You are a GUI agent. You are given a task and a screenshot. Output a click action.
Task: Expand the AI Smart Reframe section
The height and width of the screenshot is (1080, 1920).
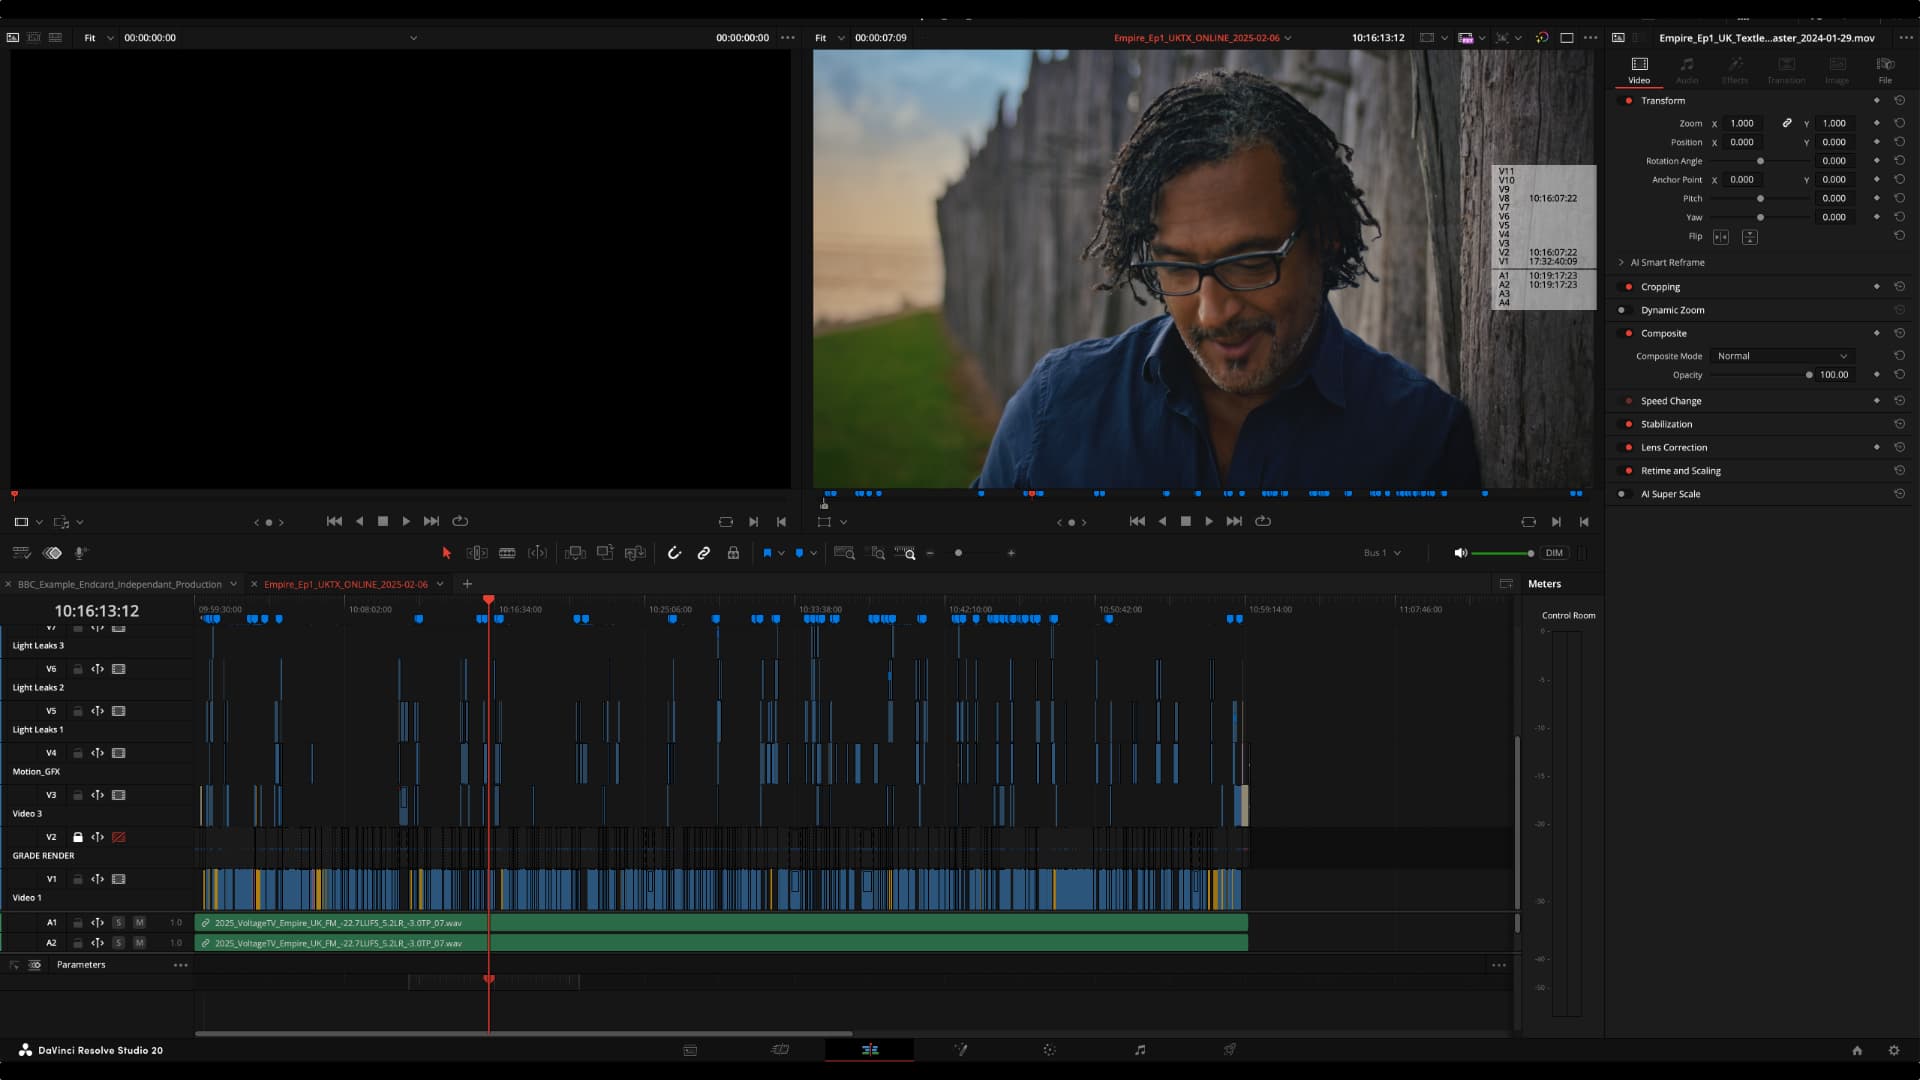(x=1621, y=262)
